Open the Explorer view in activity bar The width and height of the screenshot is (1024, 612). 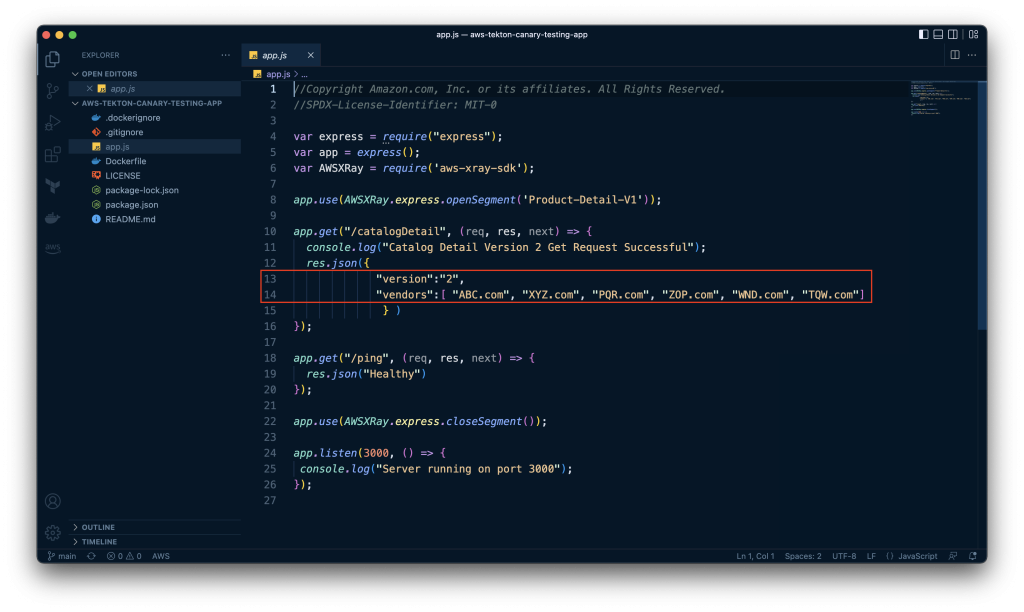click(x=53, y=59)
